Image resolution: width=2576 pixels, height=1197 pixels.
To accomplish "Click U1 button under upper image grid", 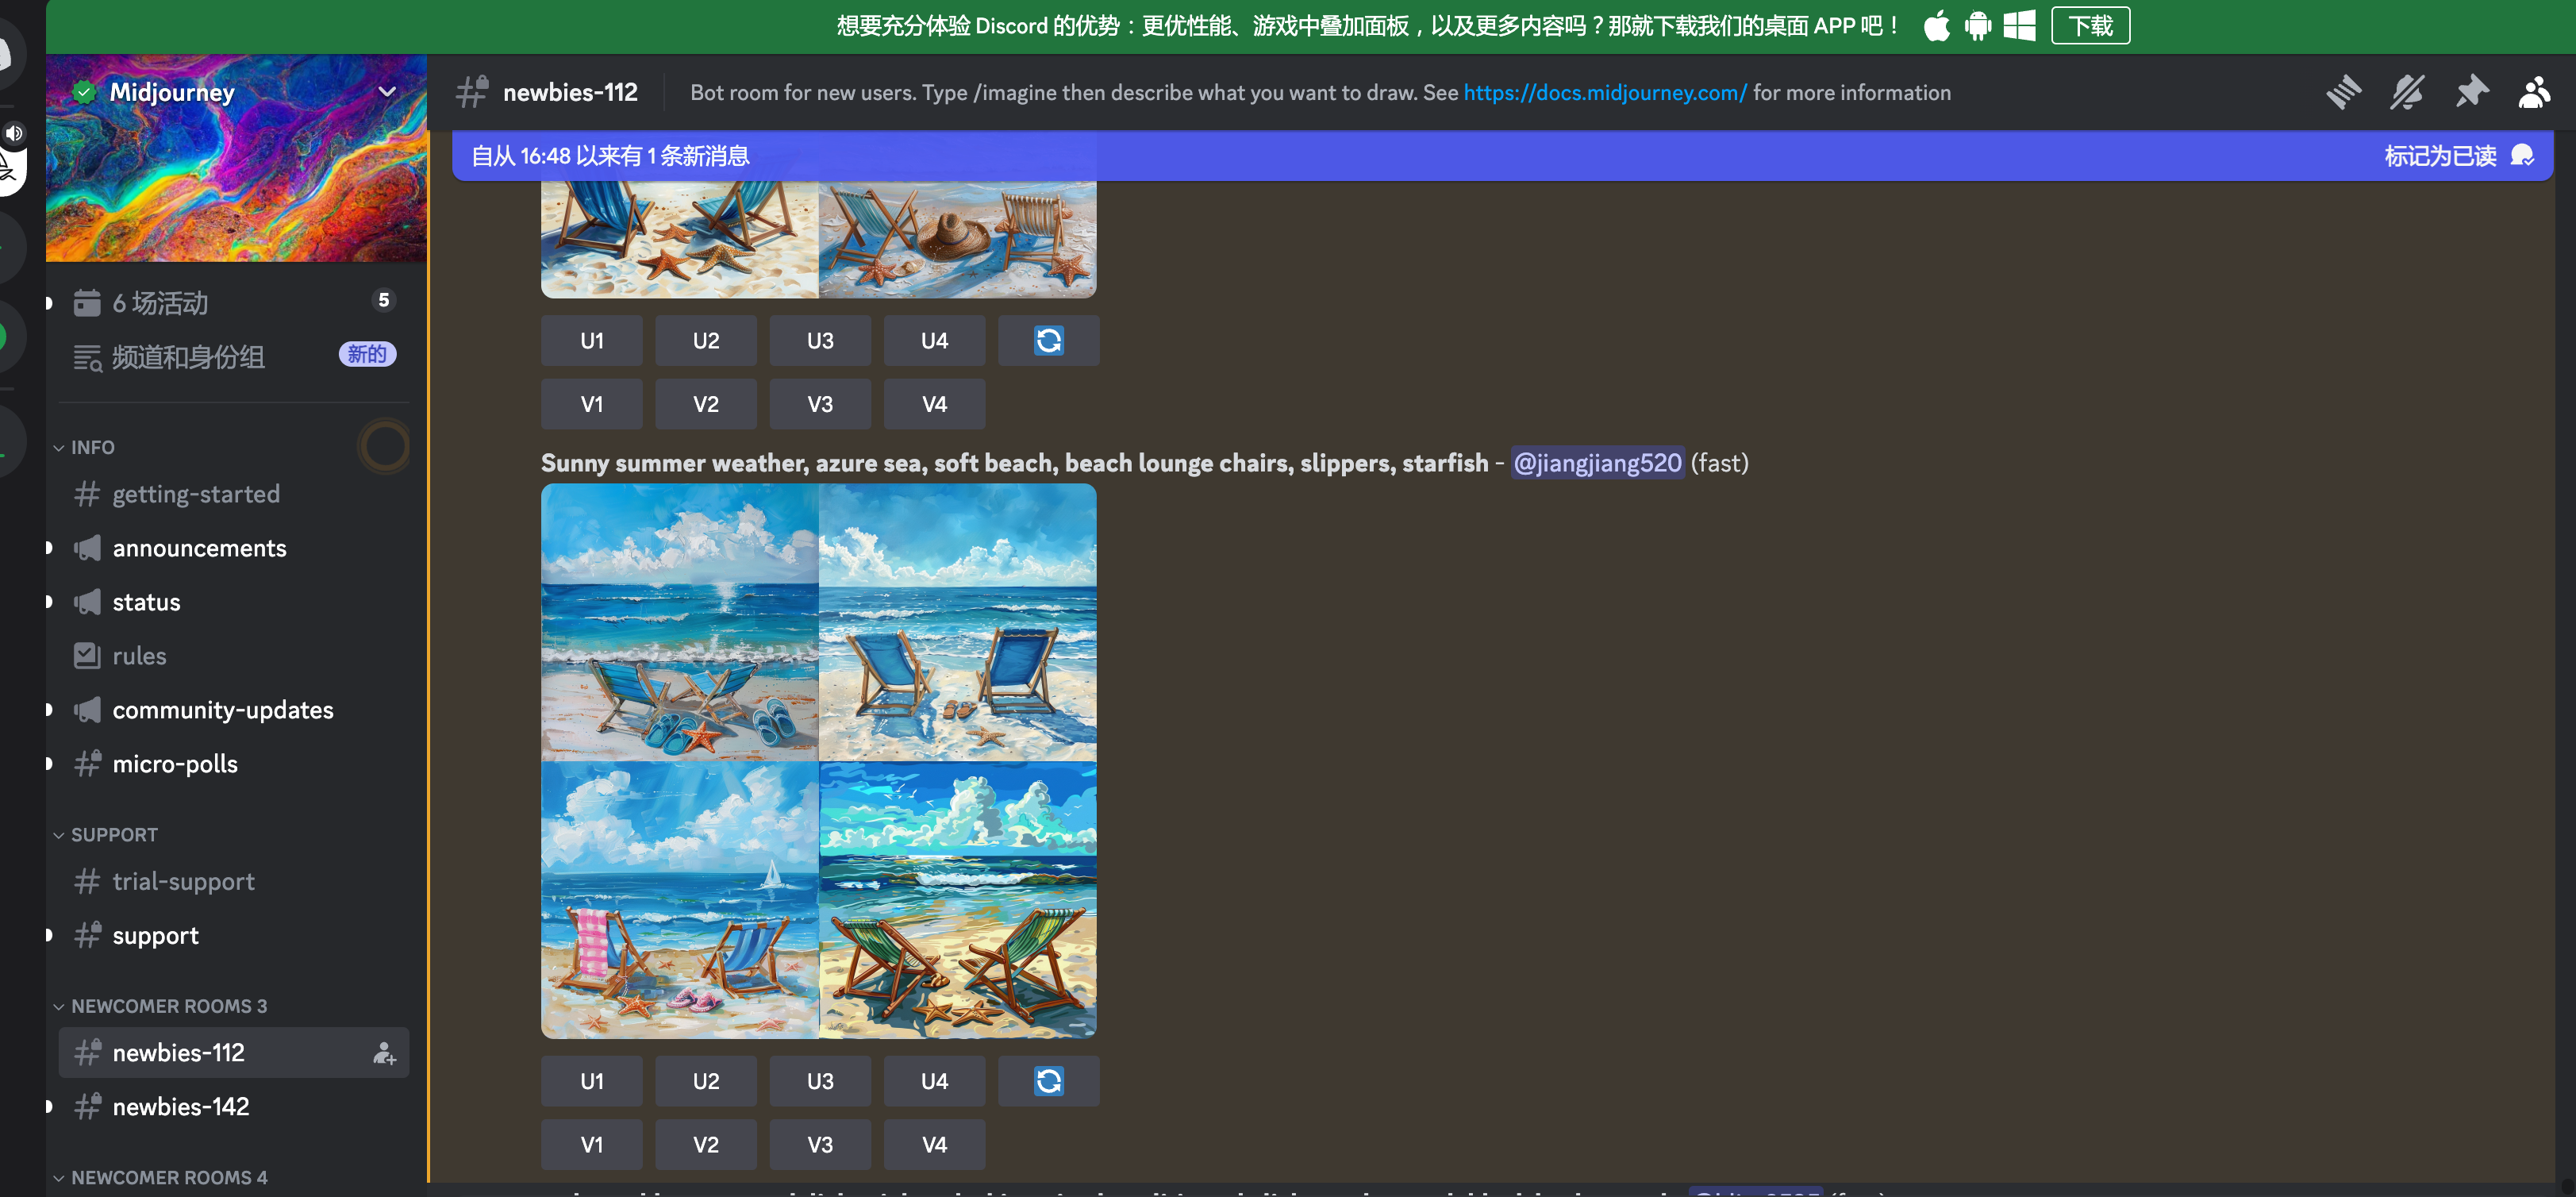I will point(592,341).
